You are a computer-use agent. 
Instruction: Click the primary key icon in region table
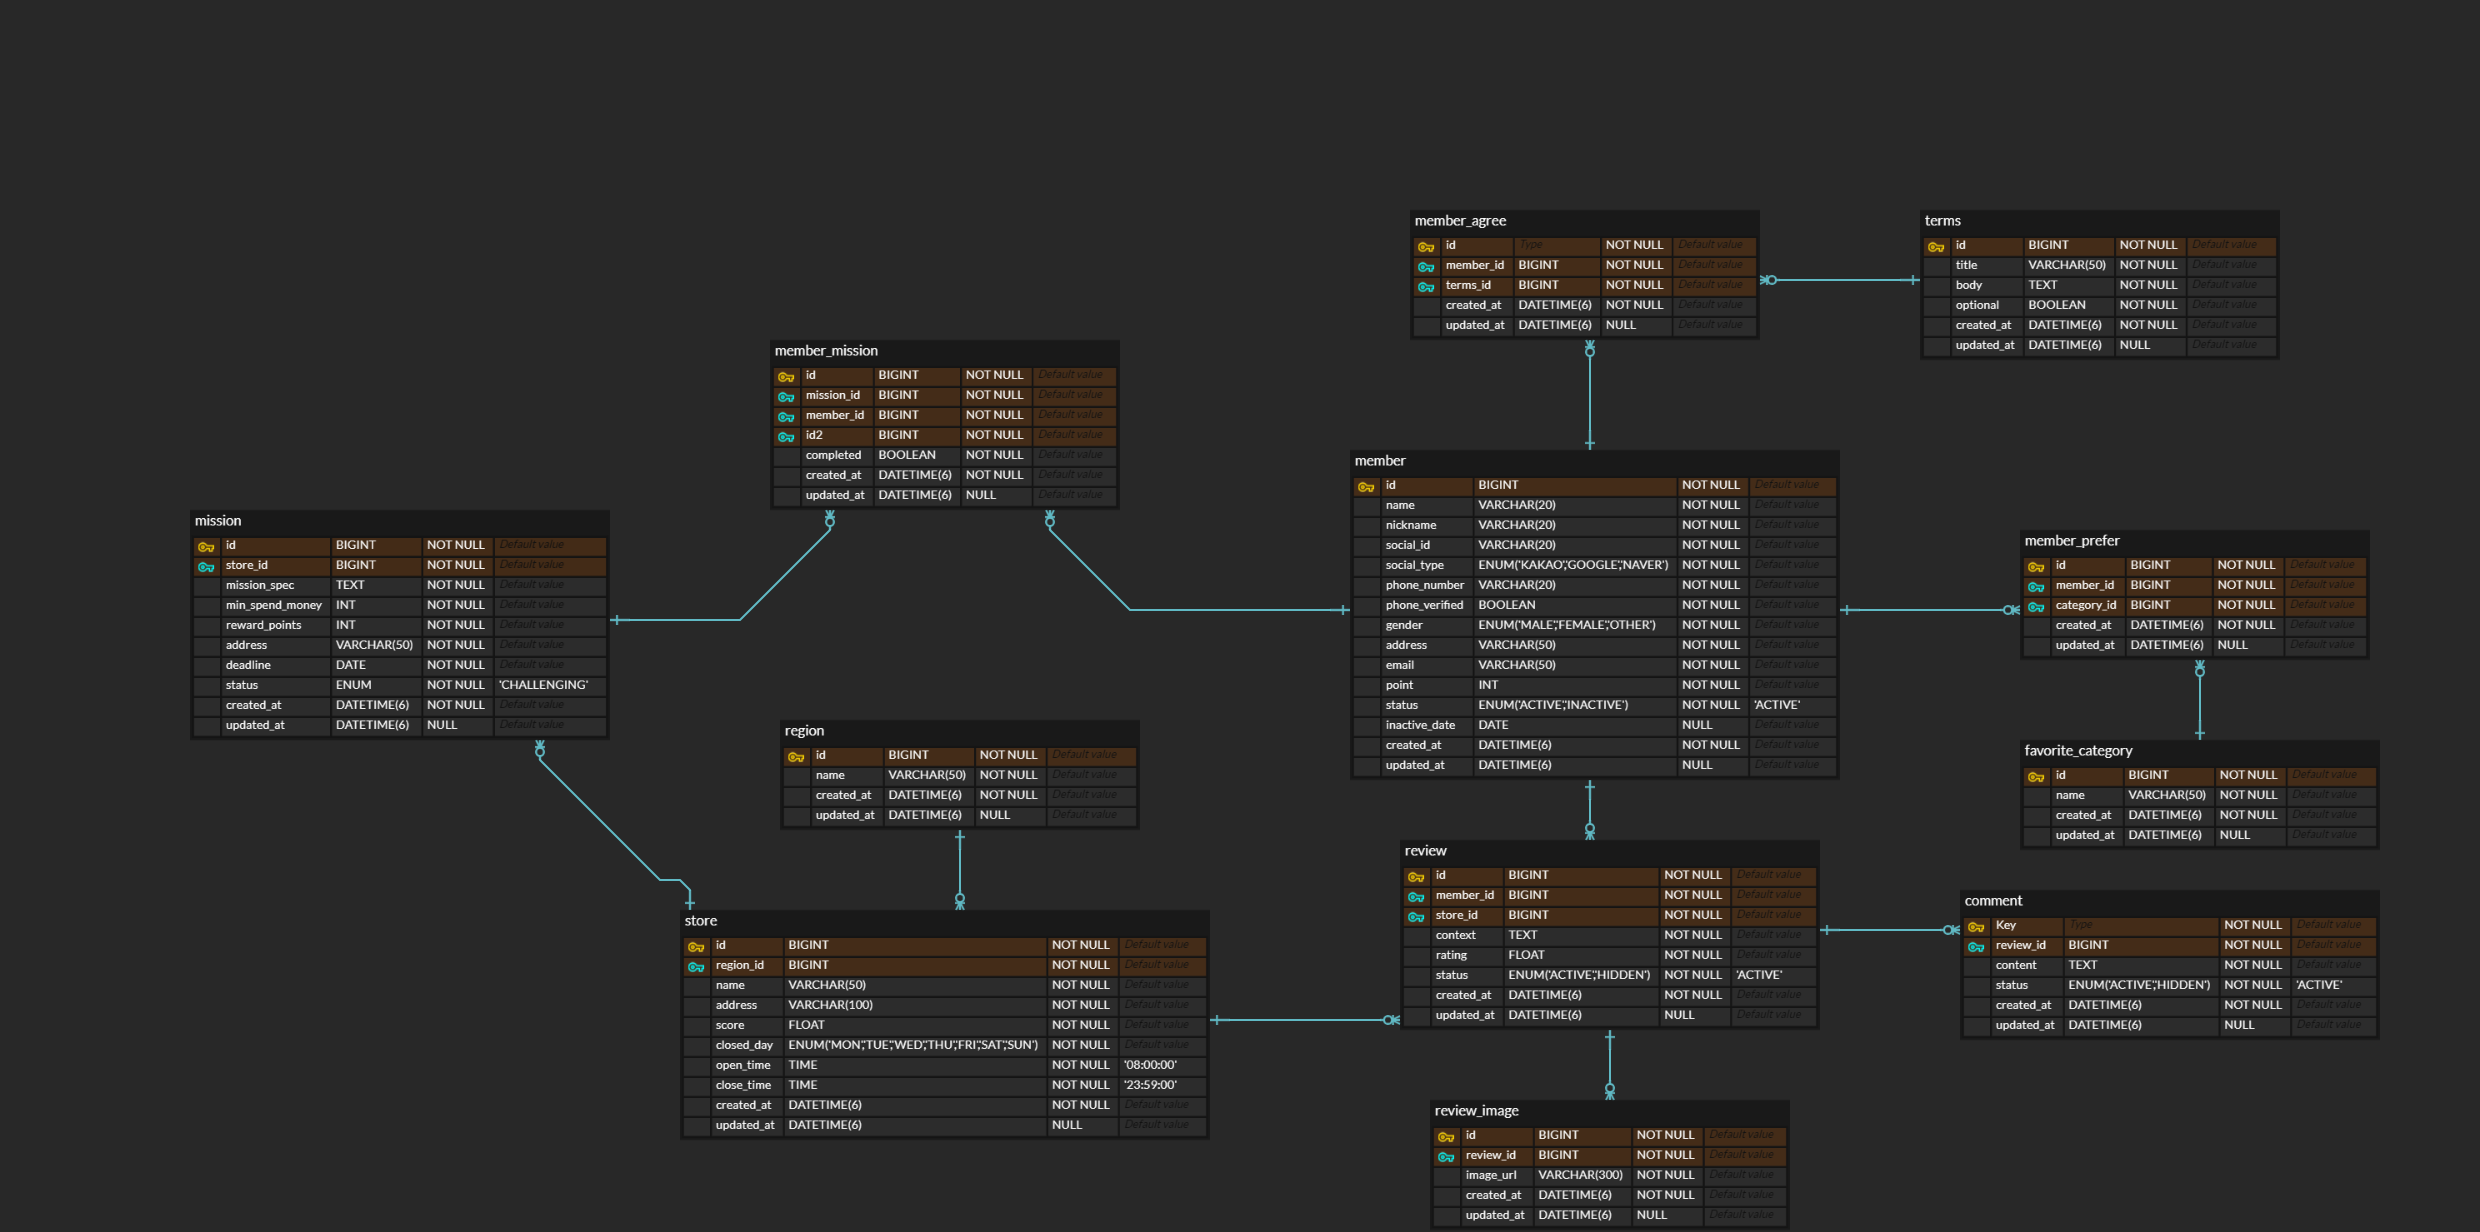796,756
